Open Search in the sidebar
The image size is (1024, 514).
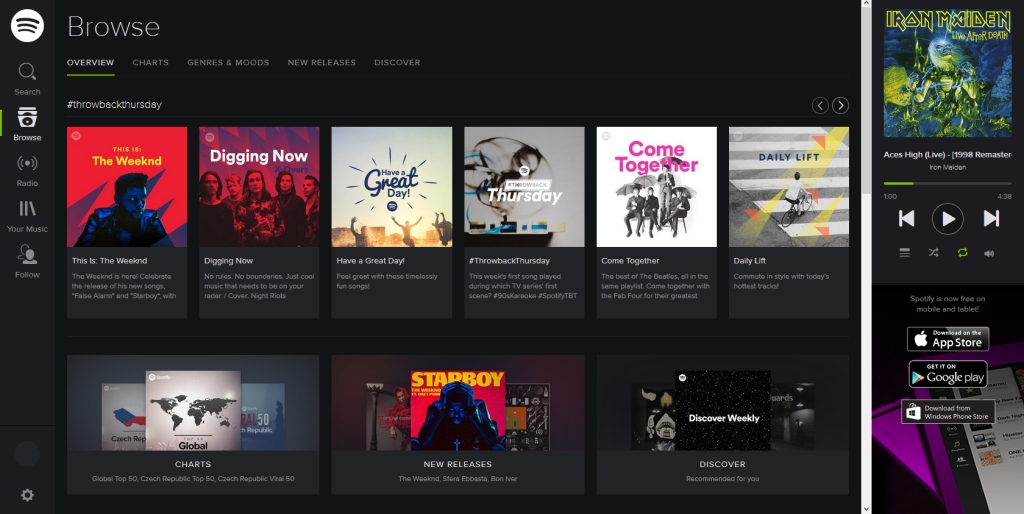coord(27,79)
